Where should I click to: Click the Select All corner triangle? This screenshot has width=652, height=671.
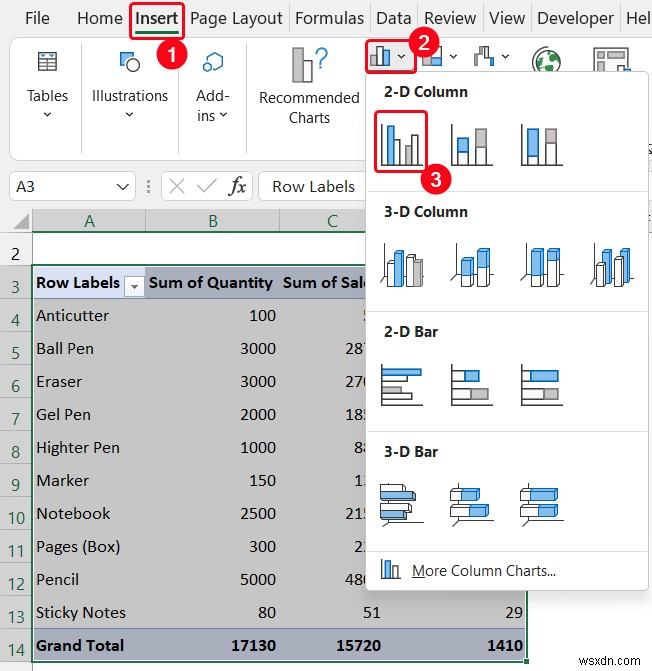(21, 222)
